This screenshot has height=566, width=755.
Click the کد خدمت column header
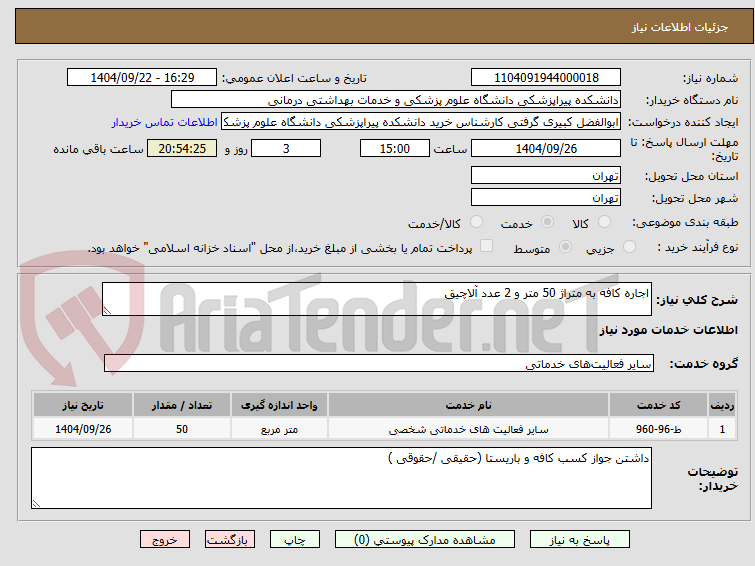coord(658,405)
